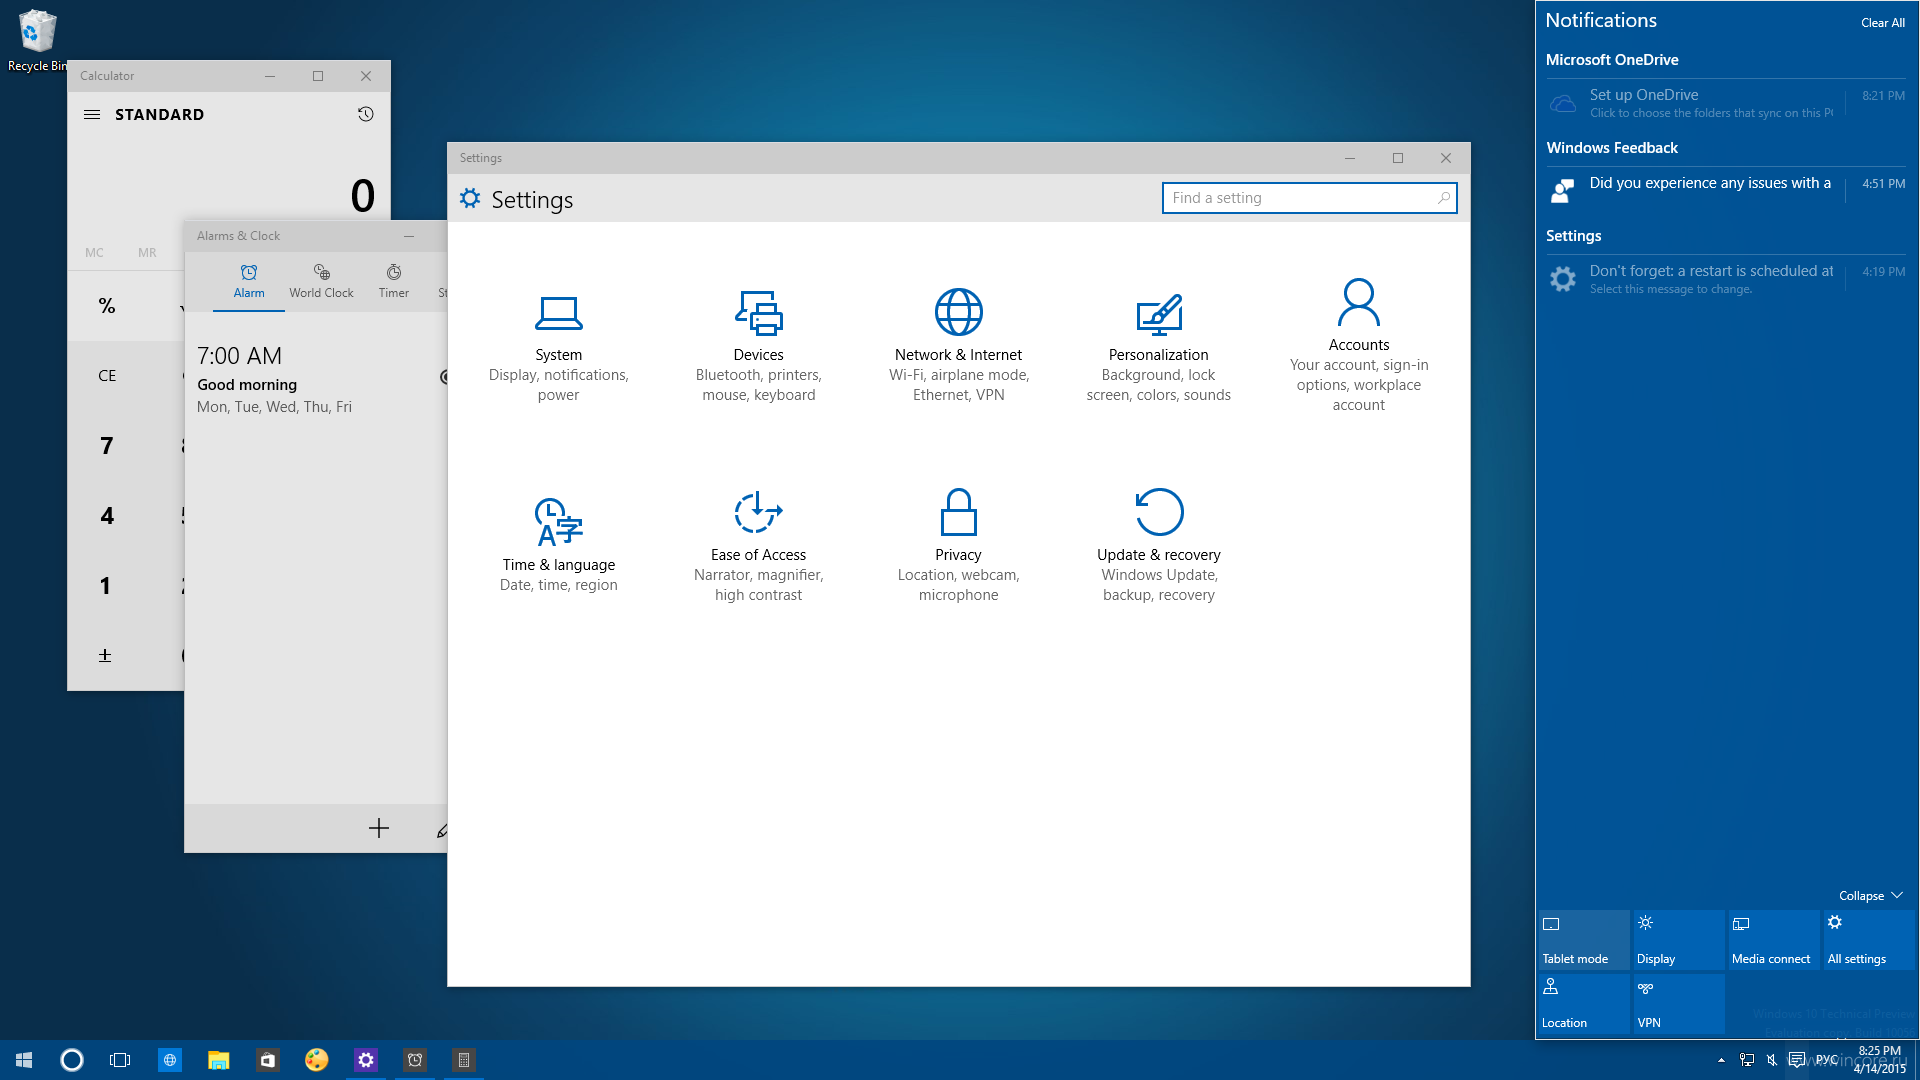Viewport: 1920px width, 1080px height.
Task: Toggle Tablet mode quick action
Action: pyautogui.click(x=1583, y=940)
